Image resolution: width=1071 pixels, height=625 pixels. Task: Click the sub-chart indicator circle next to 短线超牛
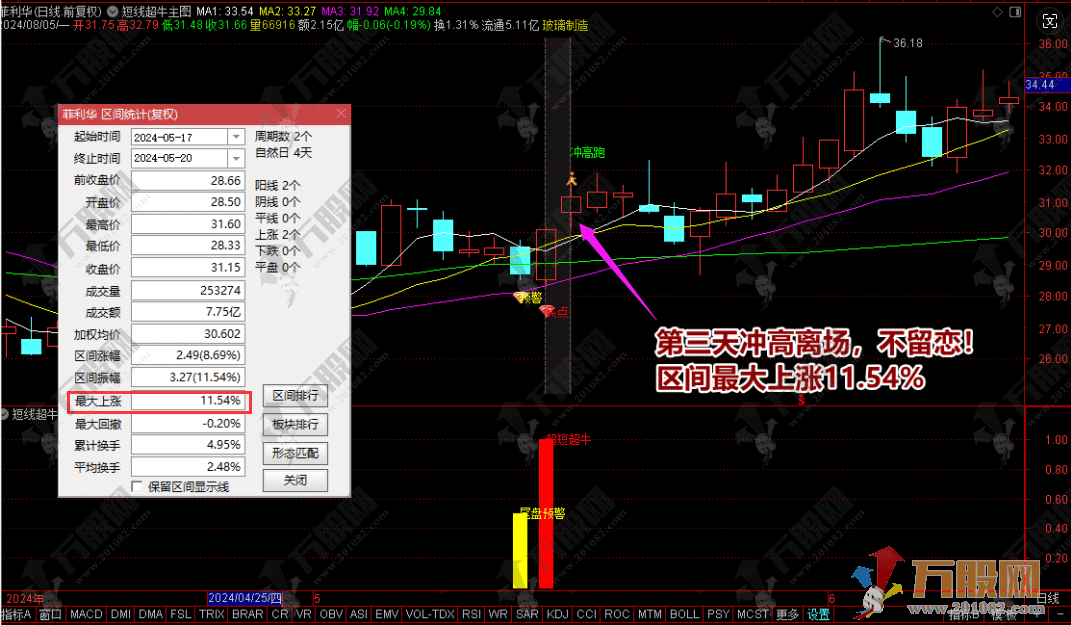pyautogui.click(x=4, y=414)
